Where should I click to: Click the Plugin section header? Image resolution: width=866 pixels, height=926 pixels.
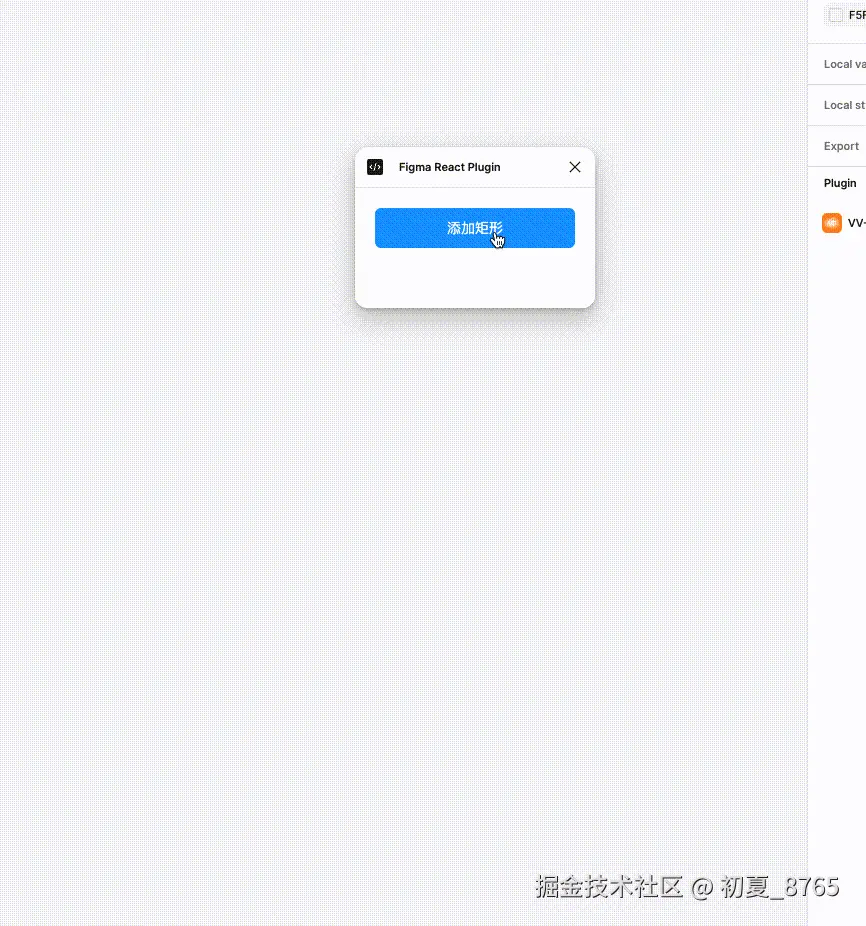pos(839,183)
